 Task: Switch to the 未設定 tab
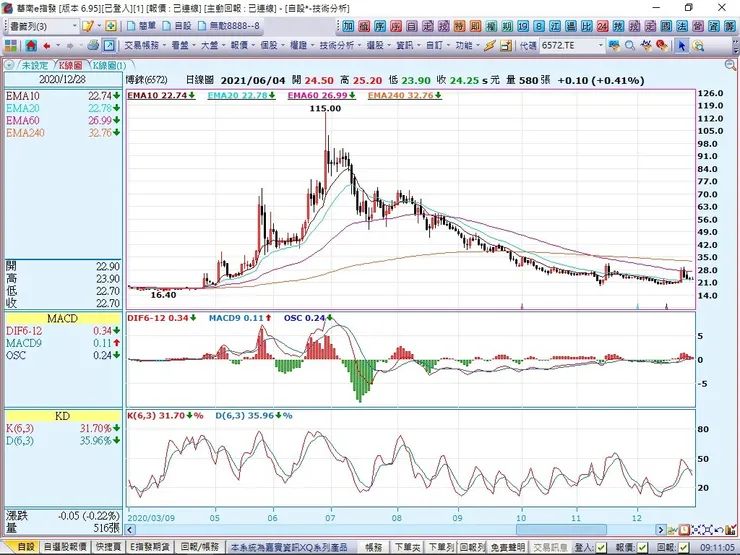pyautogui.click(x=35, y=66)
